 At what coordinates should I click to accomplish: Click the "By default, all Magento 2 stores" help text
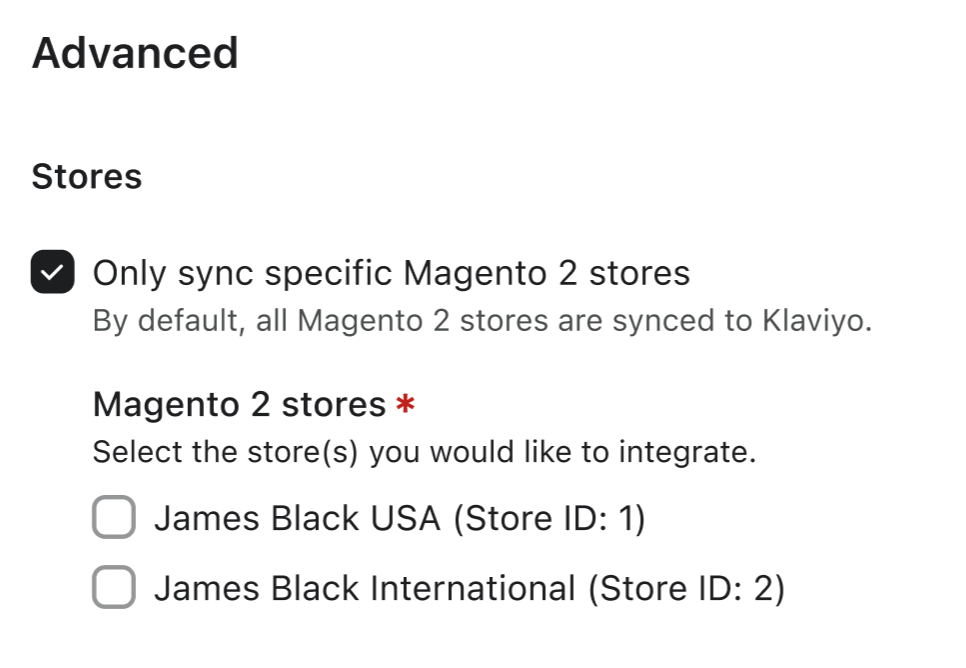tap(482, 323)
